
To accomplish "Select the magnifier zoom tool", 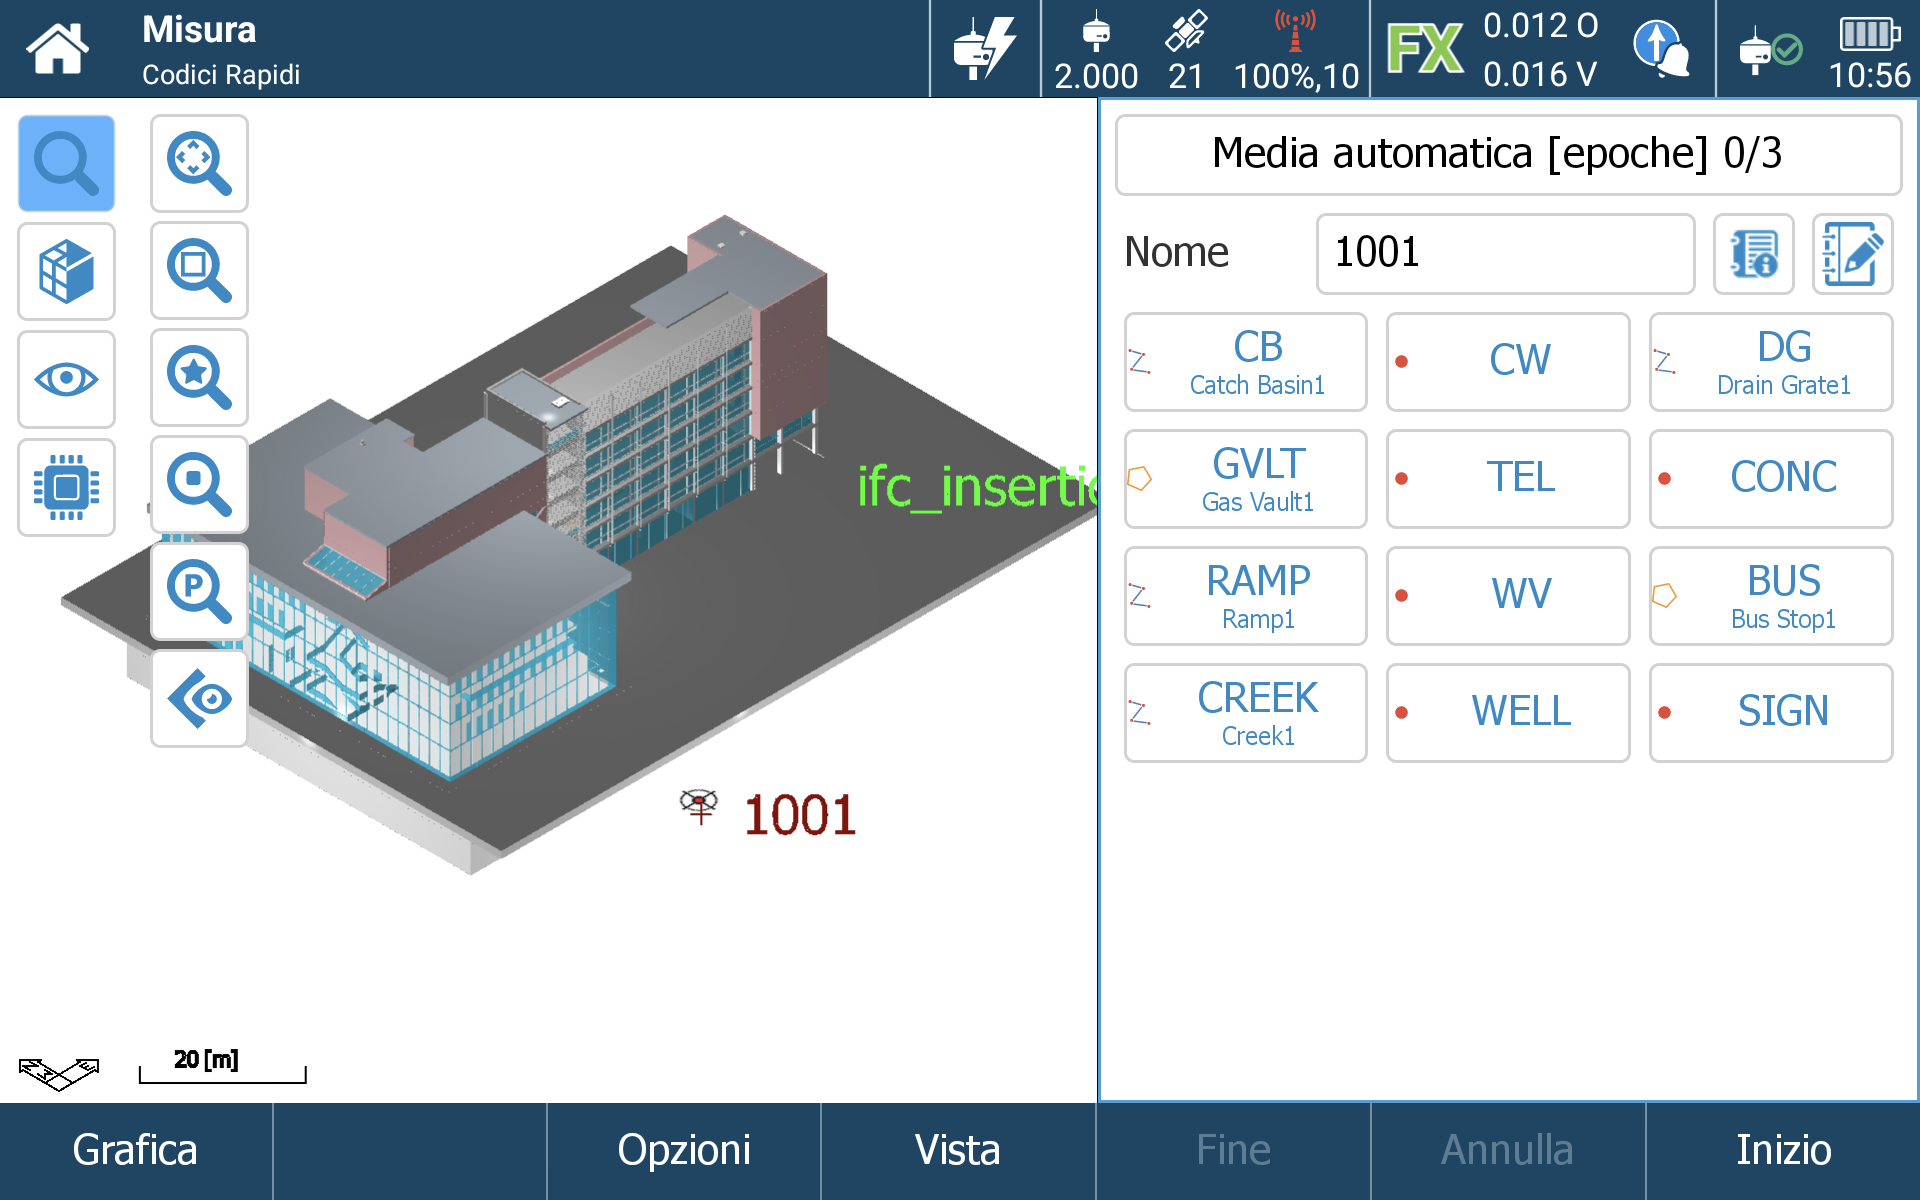I will coord(66,163).
